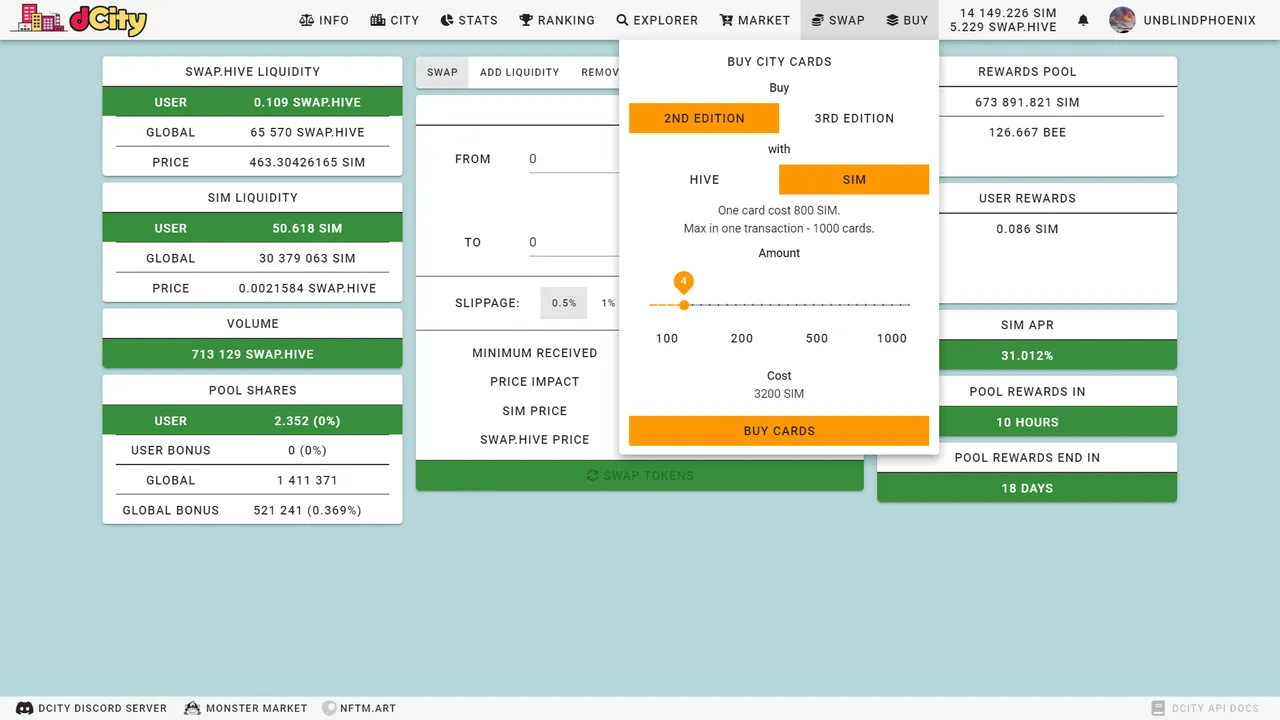Click 126.667 BEE rewards value
1280x720 pixels.
click(x=1027, y=132)
